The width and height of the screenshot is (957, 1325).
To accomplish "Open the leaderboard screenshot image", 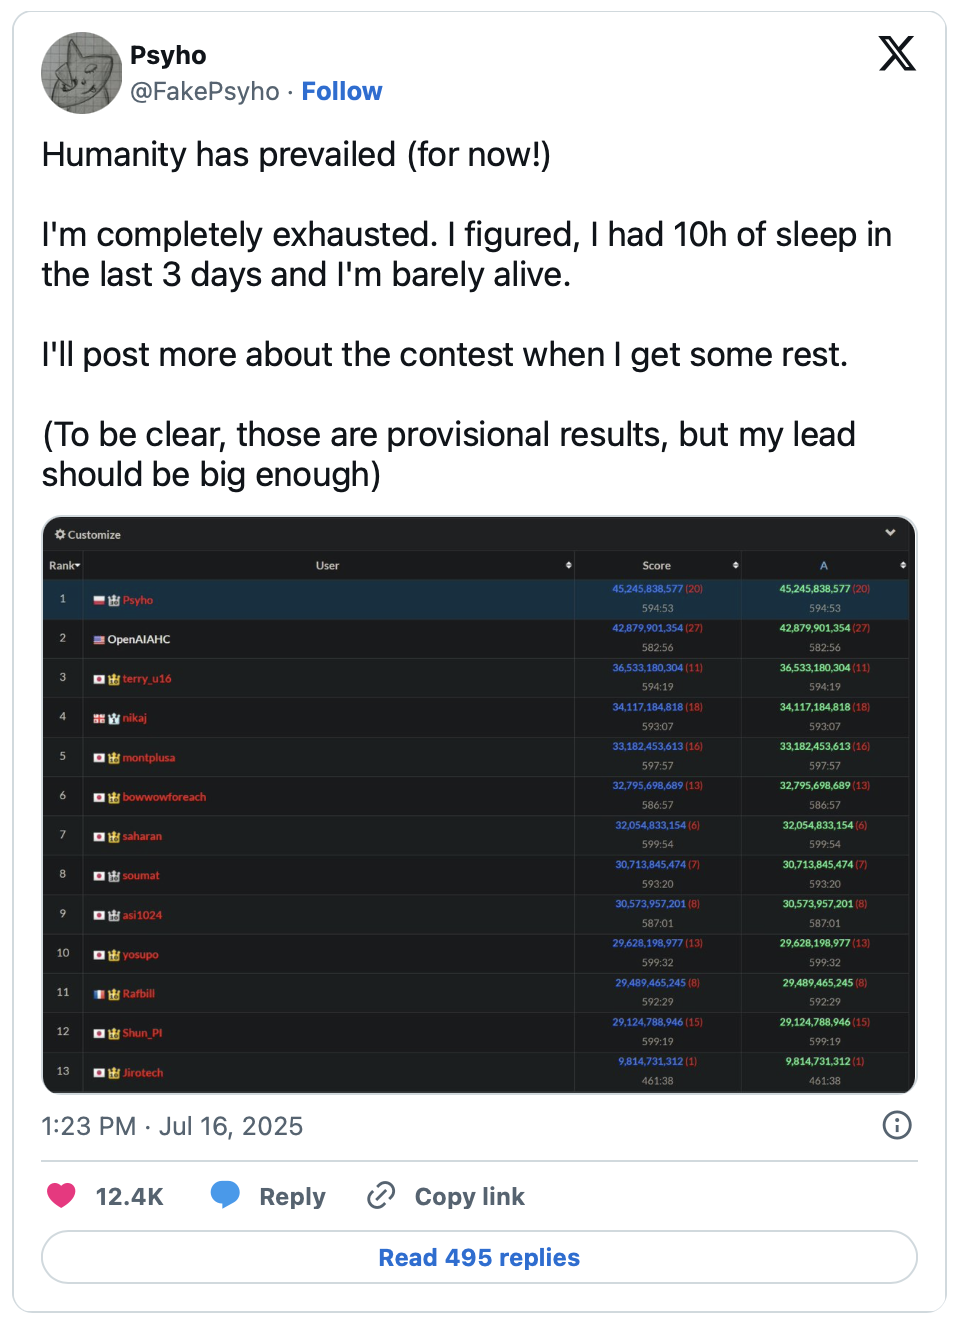I will point(479,805).
